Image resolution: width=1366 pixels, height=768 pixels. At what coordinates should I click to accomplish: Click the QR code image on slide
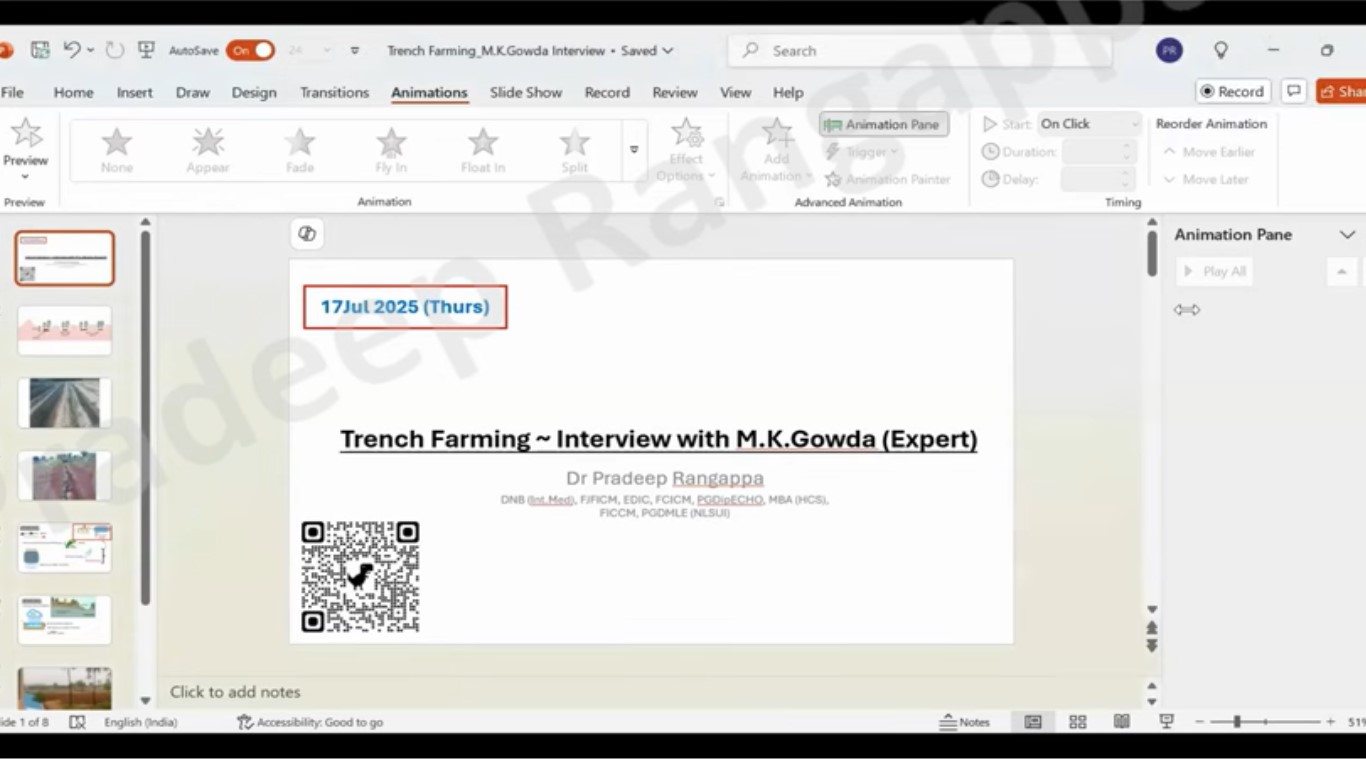360,577
